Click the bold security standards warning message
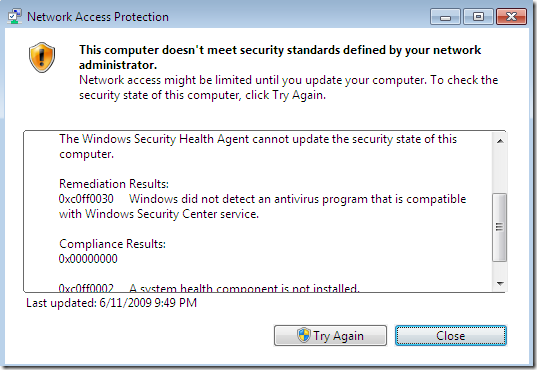This screenshot has width=537, height=370. [280, 57]
